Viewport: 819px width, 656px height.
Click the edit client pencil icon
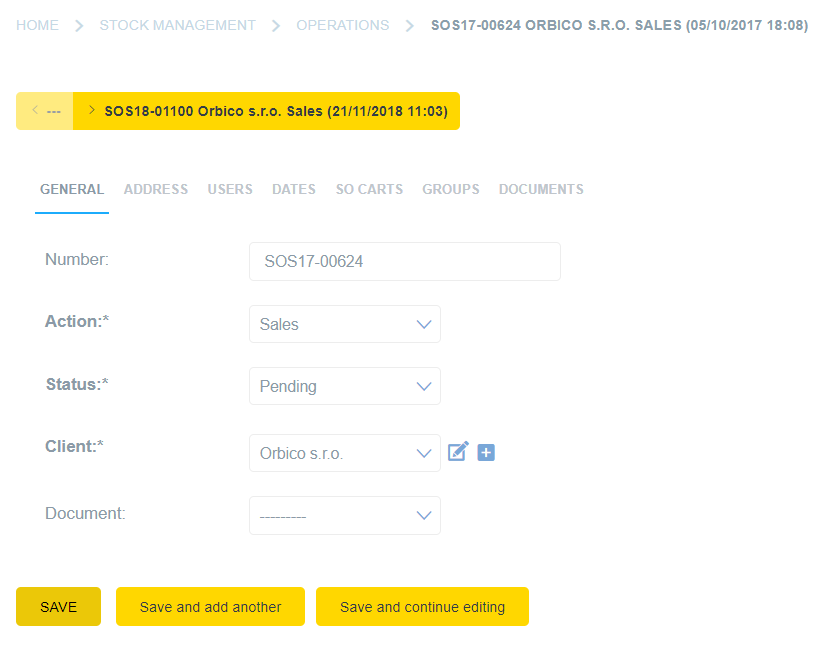[458, 452]
